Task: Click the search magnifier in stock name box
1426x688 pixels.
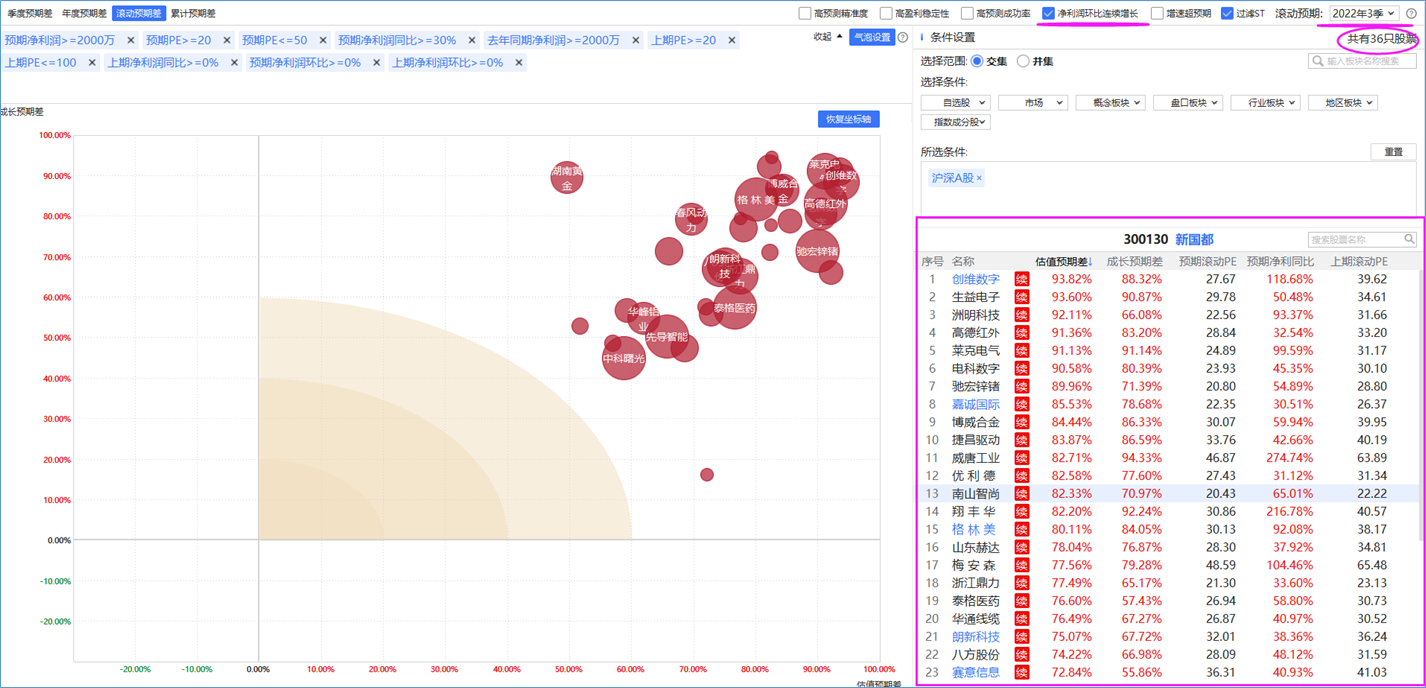Action: coord(1409,239)
